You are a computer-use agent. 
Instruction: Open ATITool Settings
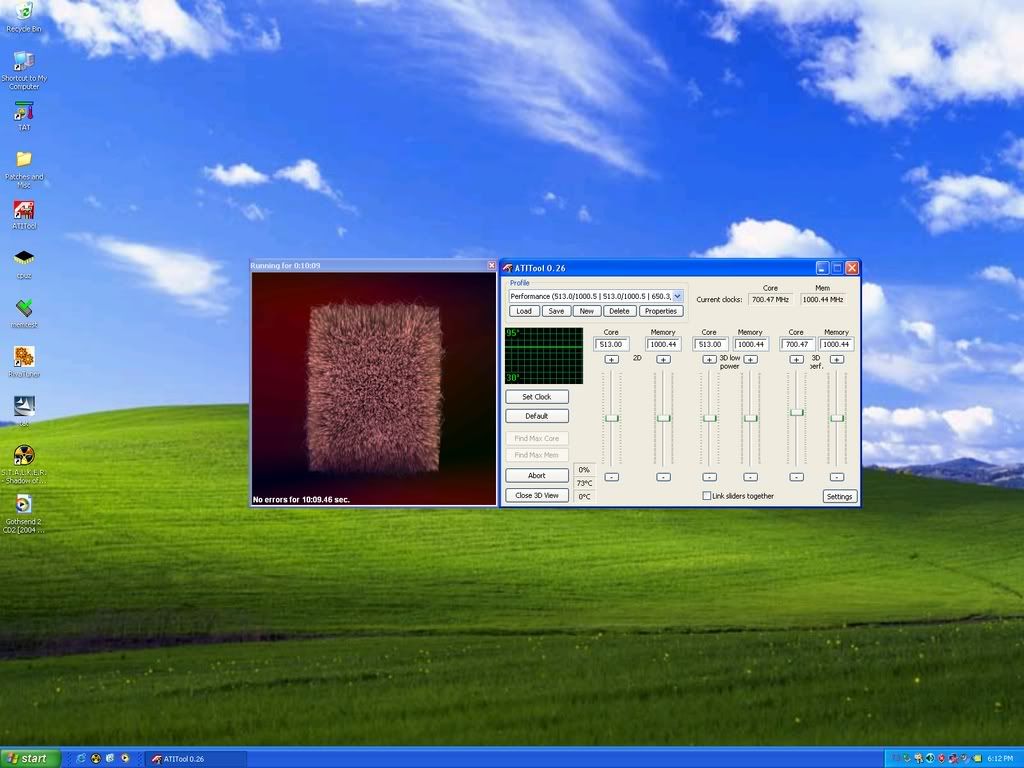click(x=839, y=496)
